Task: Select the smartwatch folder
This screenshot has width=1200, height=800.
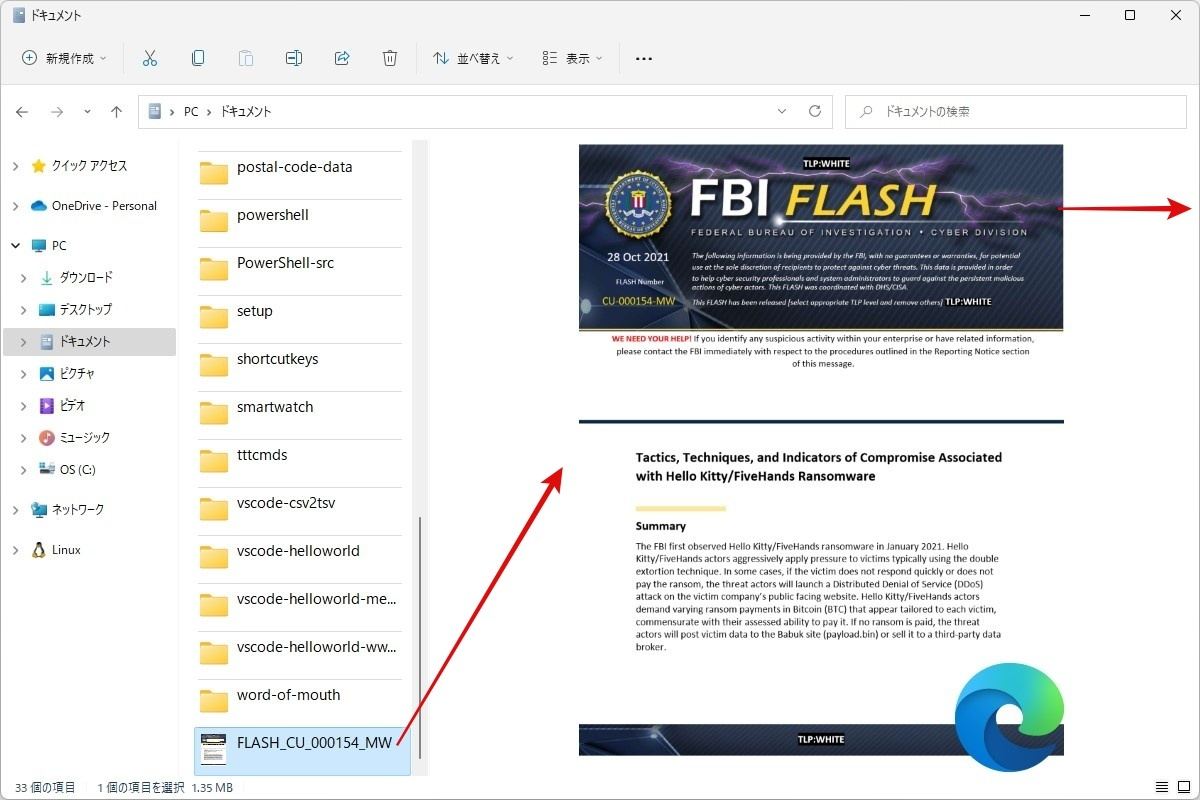Action: [x=299, y=412]
